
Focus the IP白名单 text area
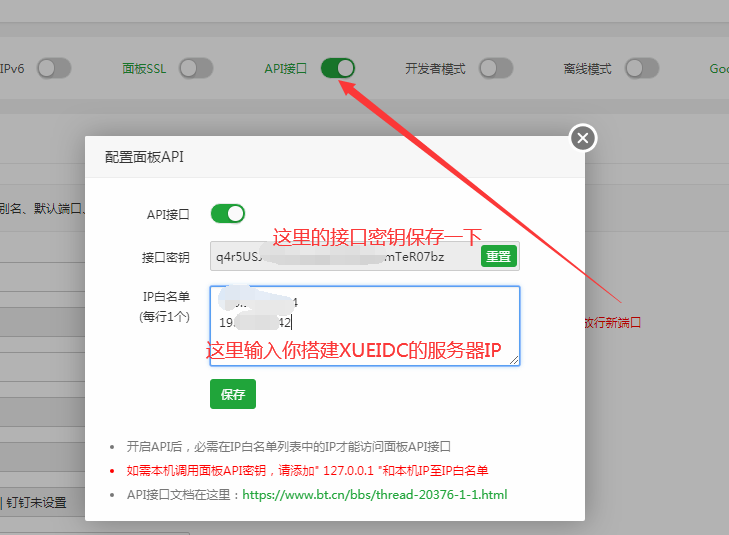364,325
